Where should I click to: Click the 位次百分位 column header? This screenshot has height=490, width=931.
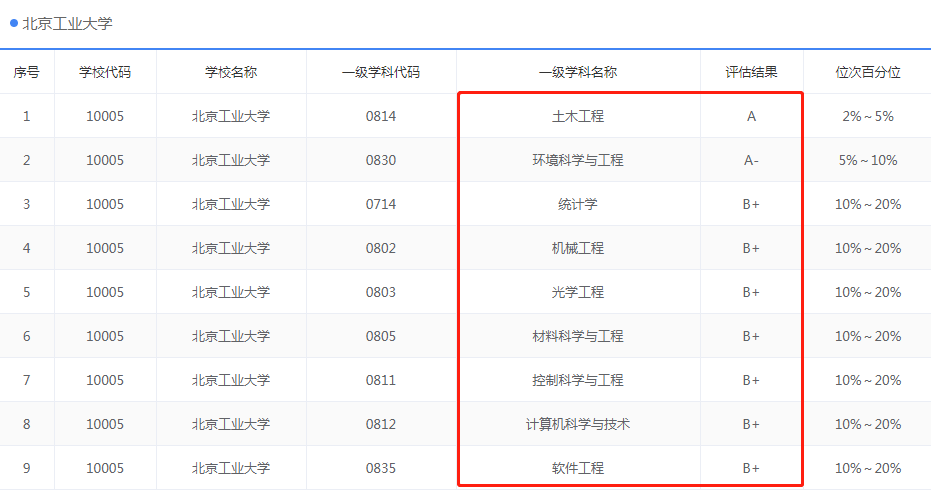pyautogui.click(x=867, y=72)
